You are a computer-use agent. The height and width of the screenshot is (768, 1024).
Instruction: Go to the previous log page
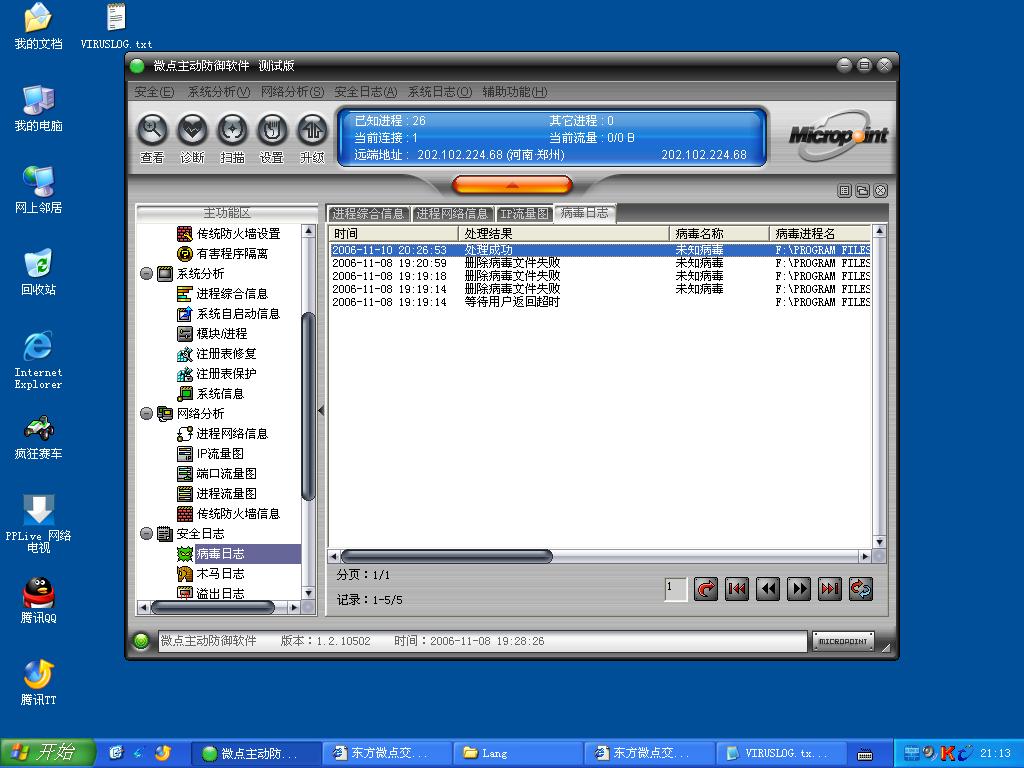coord(767,589)
